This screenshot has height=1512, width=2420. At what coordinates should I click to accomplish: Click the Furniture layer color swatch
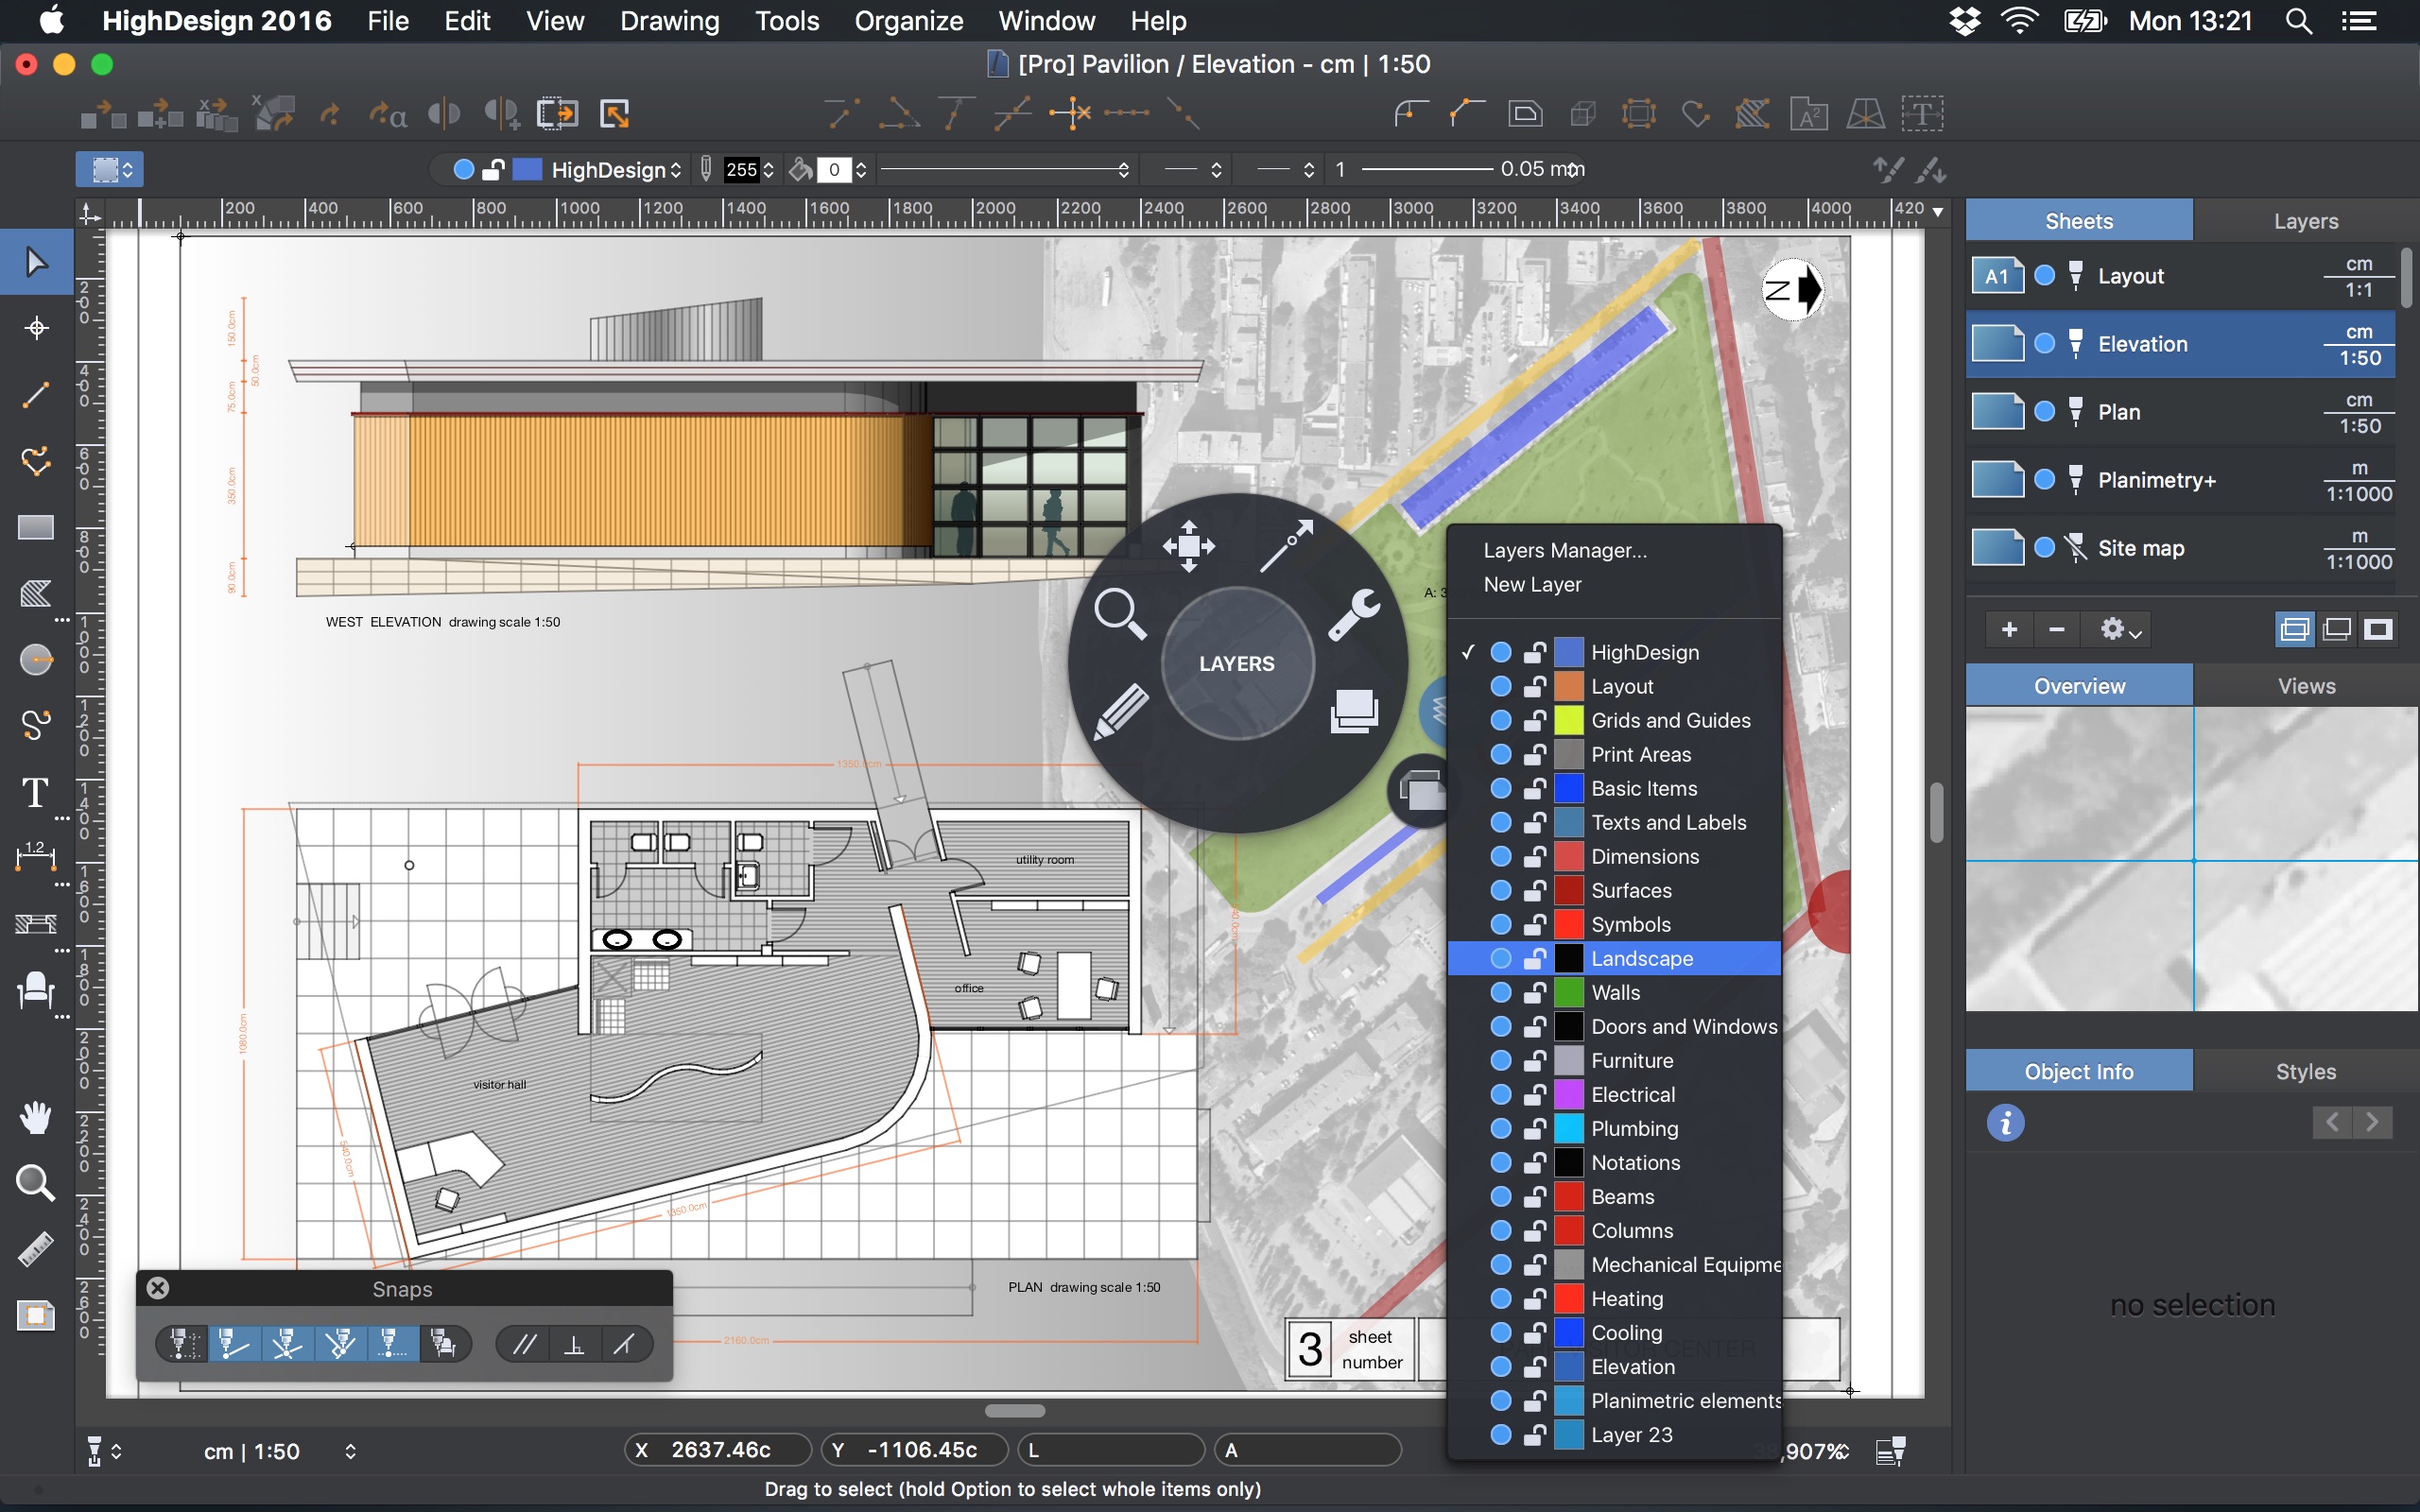click(1568, 1060)
